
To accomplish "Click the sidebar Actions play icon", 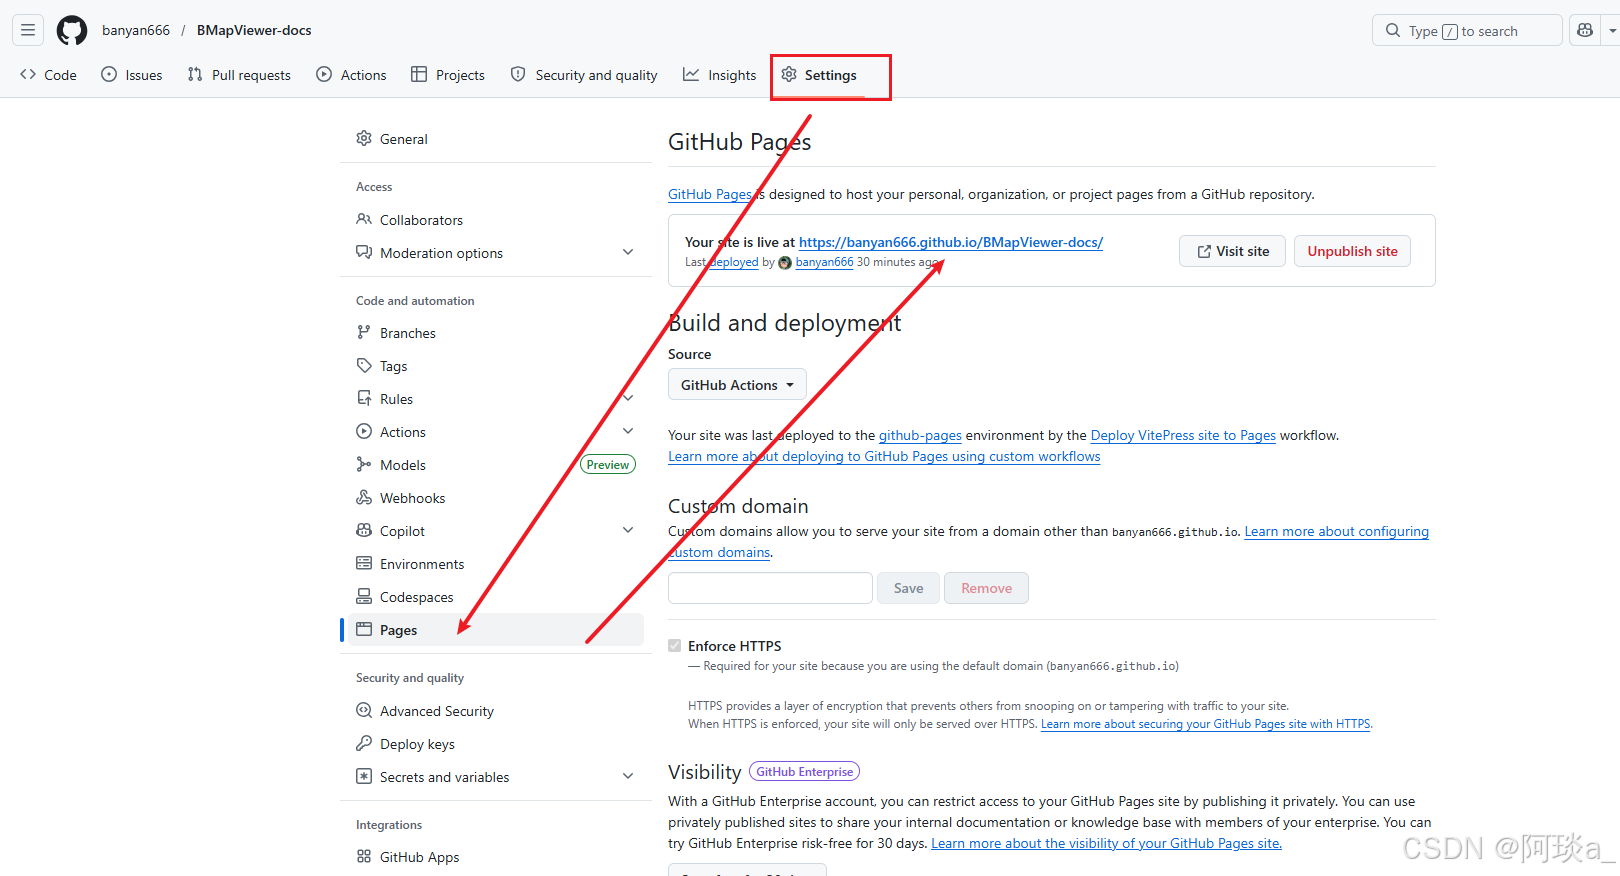I will pos(364,431).
